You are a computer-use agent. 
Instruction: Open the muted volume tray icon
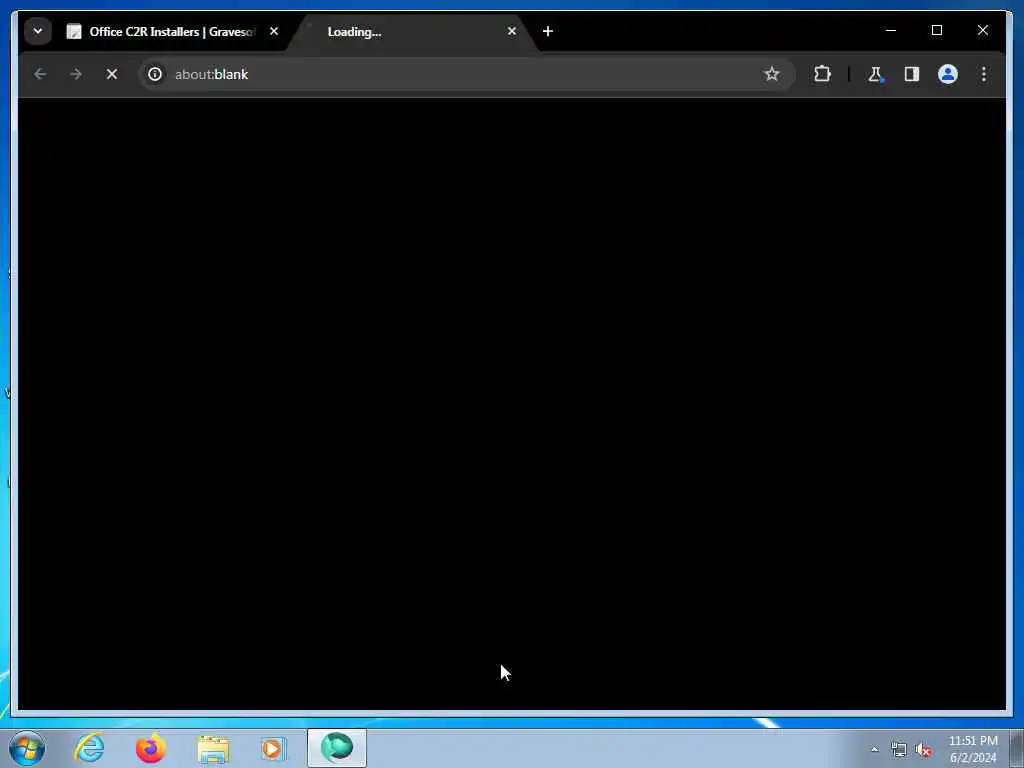coord(923,750)
